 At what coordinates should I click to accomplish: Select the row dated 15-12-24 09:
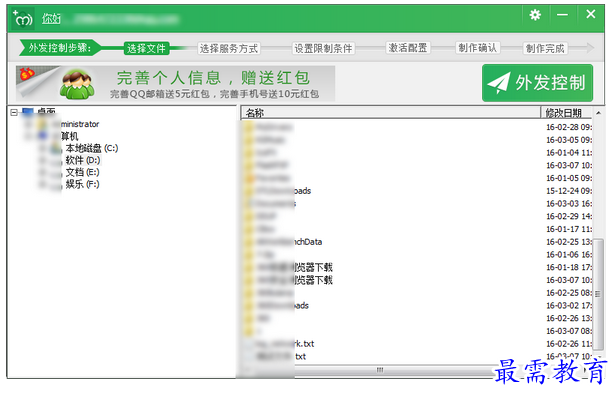click(416, 191)
